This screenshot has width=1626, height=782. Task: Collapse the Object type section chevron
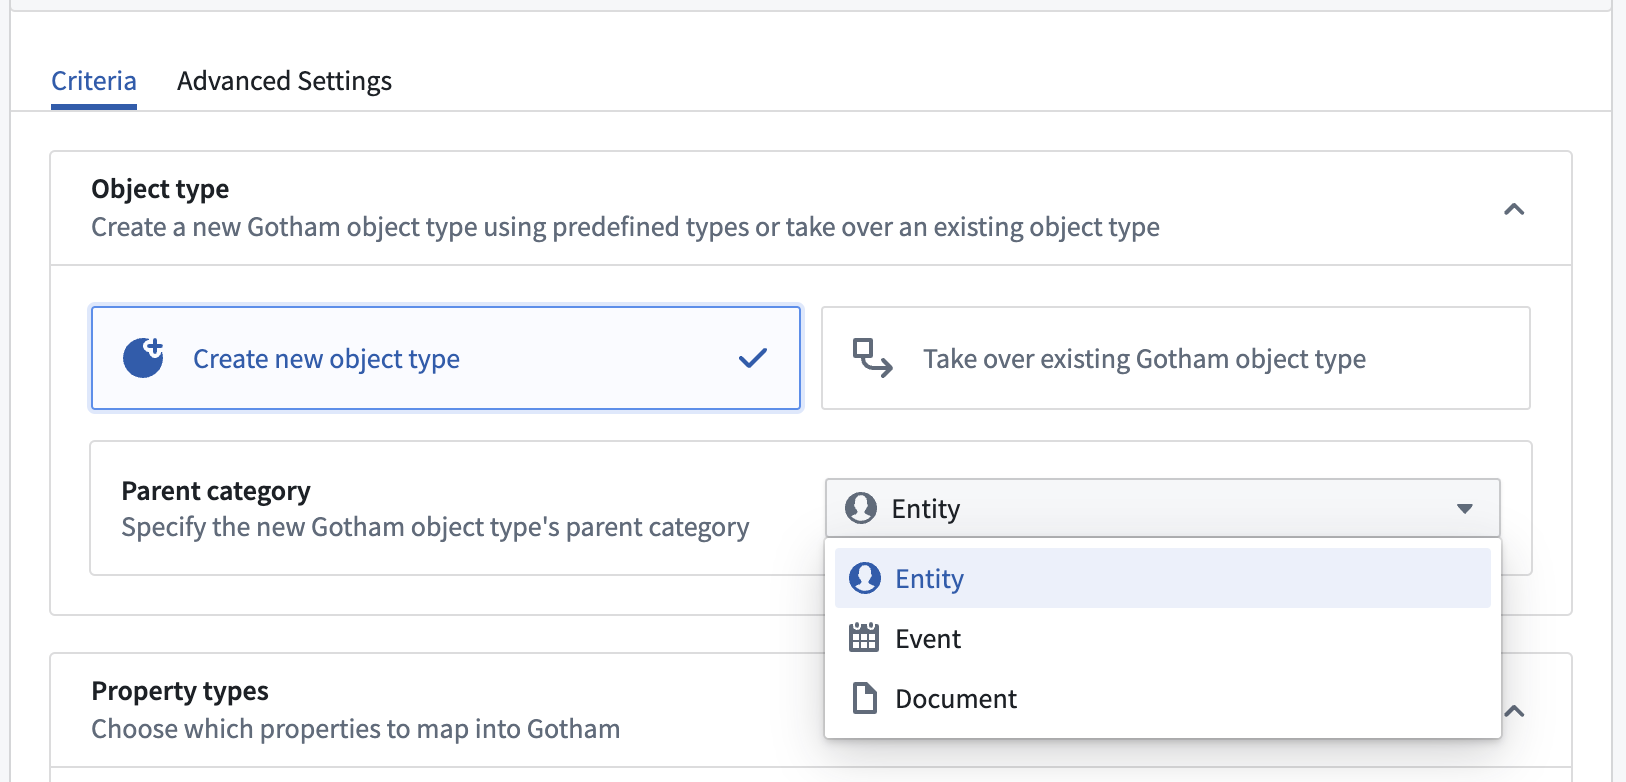[x=1514, y=209]
